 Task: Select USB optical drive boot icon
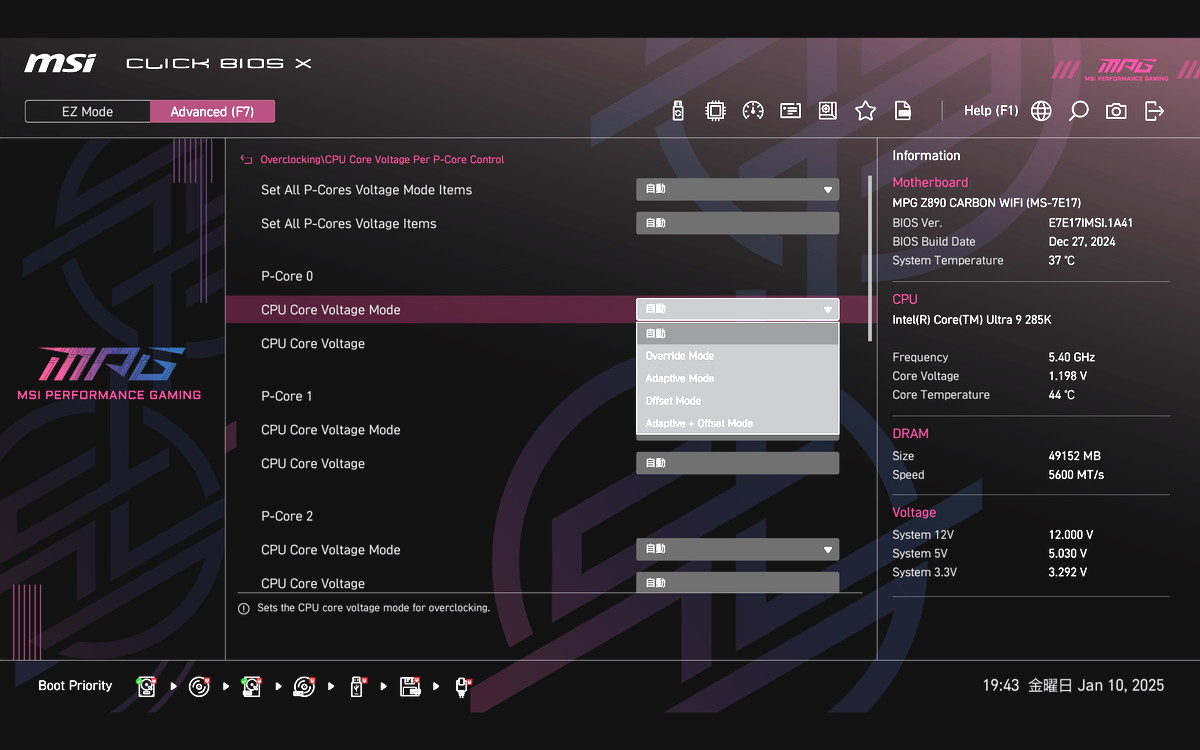pyautogui.click(x=304, y=686)
